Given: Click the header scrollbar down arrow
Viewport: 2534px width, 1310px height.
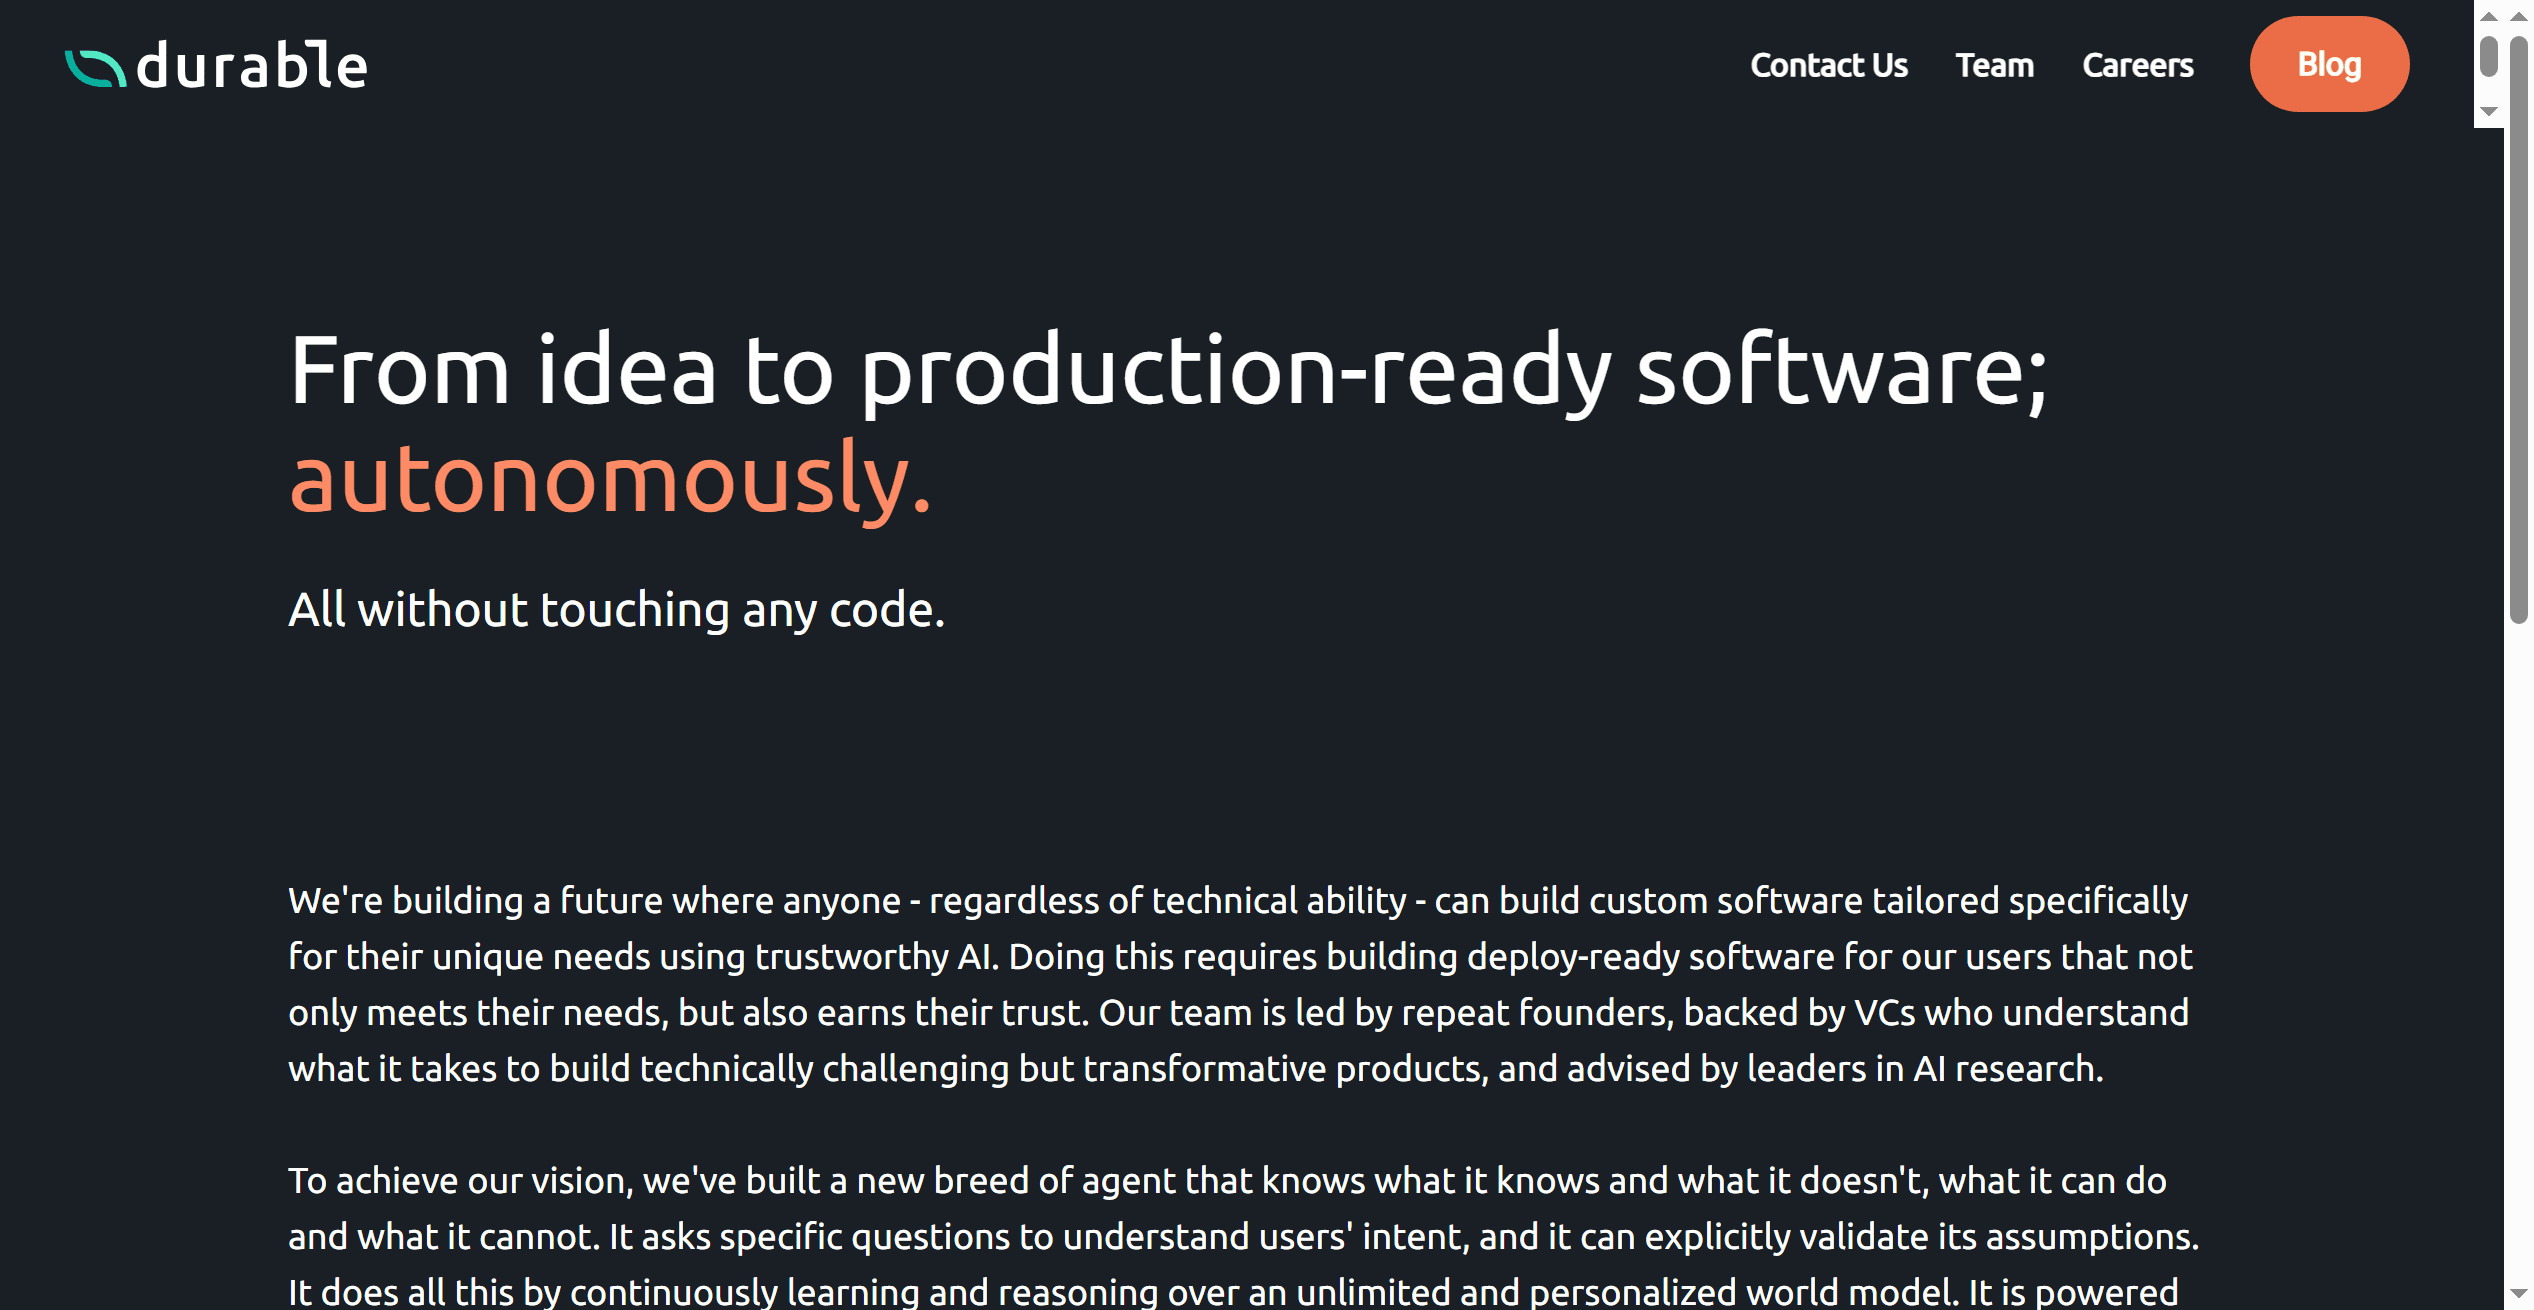Looking at the screenshot, I should (x=2489, y=112).
